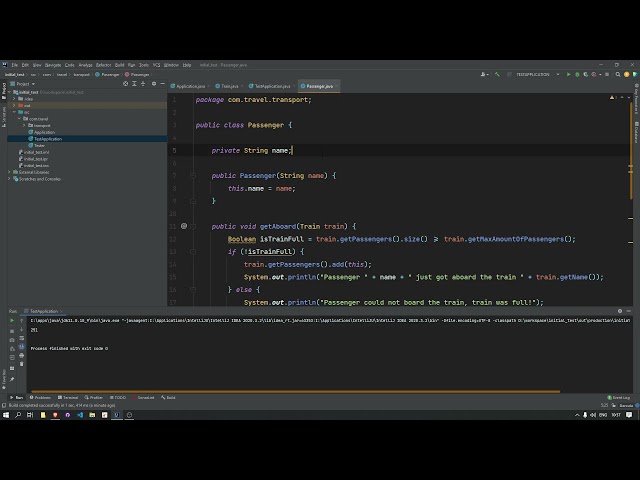
Task: Open the Event Log
Action: [x=619, y=398]
